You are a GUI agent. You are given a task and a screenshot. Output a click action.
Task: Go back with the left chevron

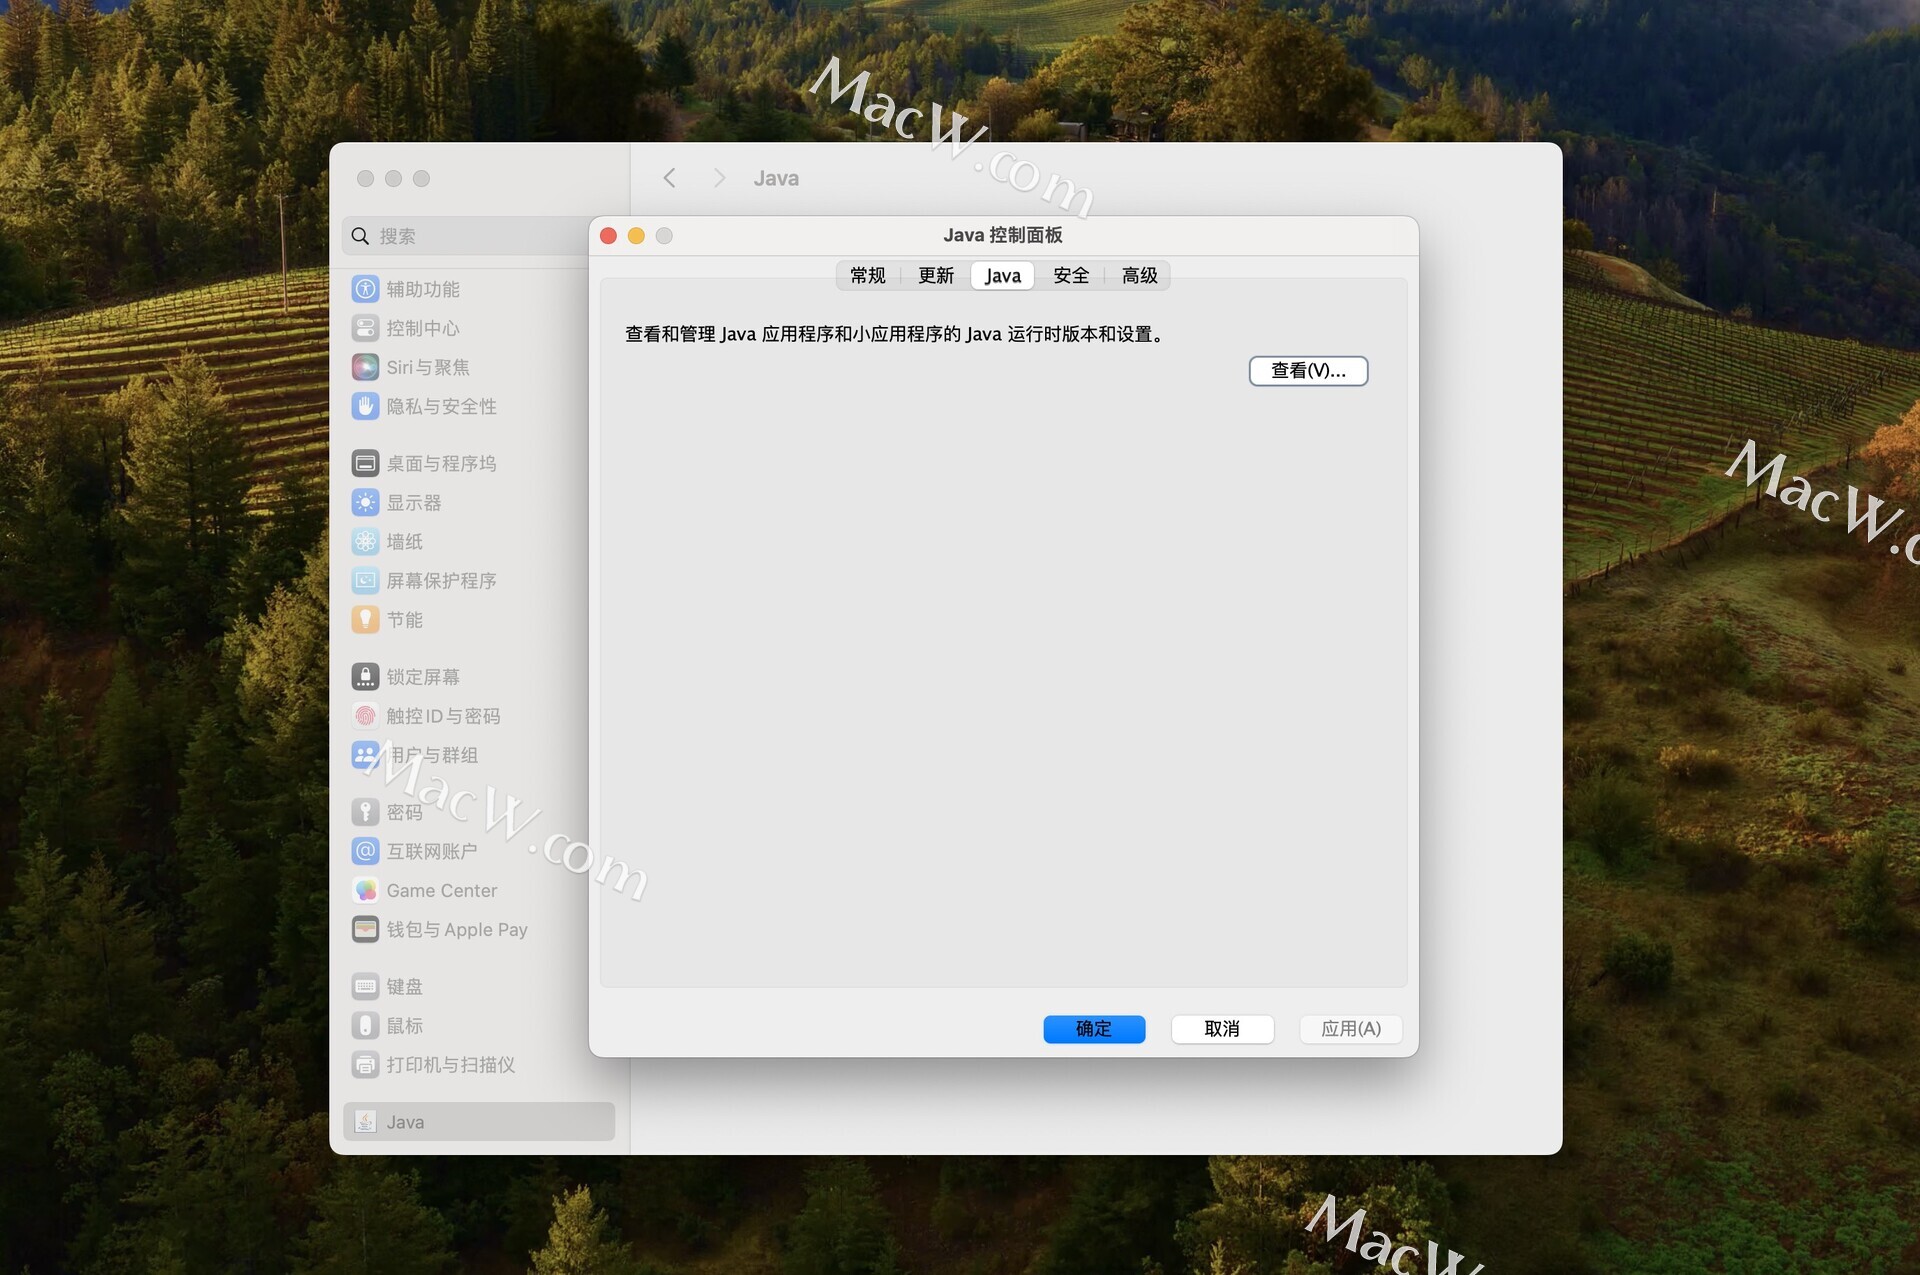click(669, 178)
